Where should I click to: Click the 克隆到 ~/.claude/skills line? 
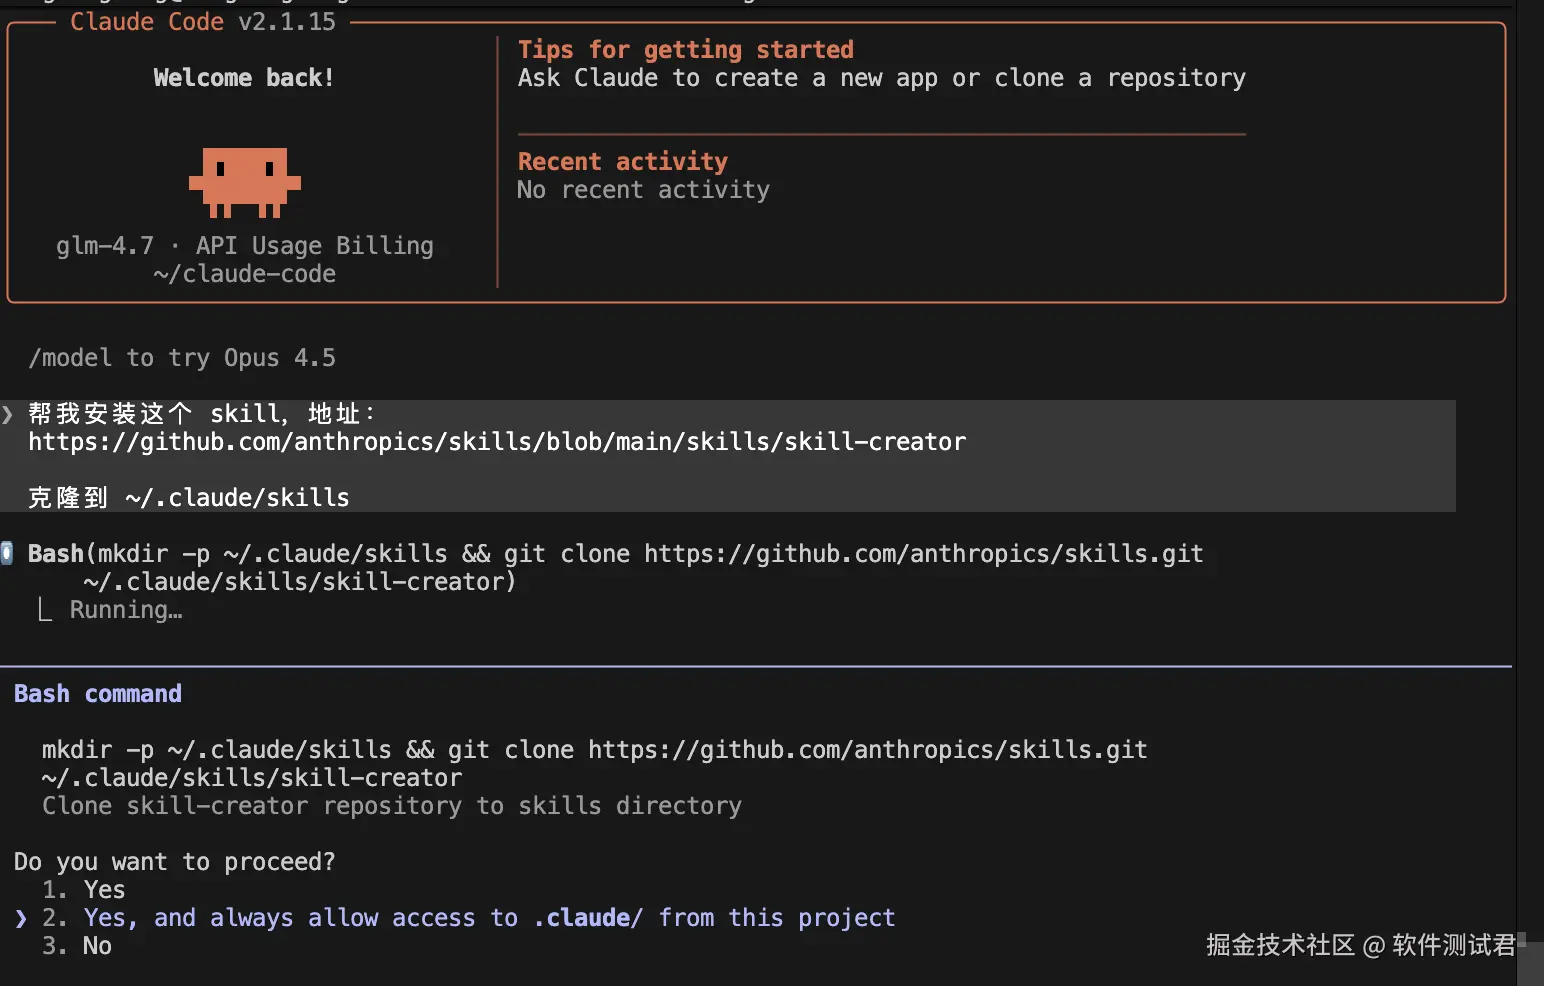189,498
